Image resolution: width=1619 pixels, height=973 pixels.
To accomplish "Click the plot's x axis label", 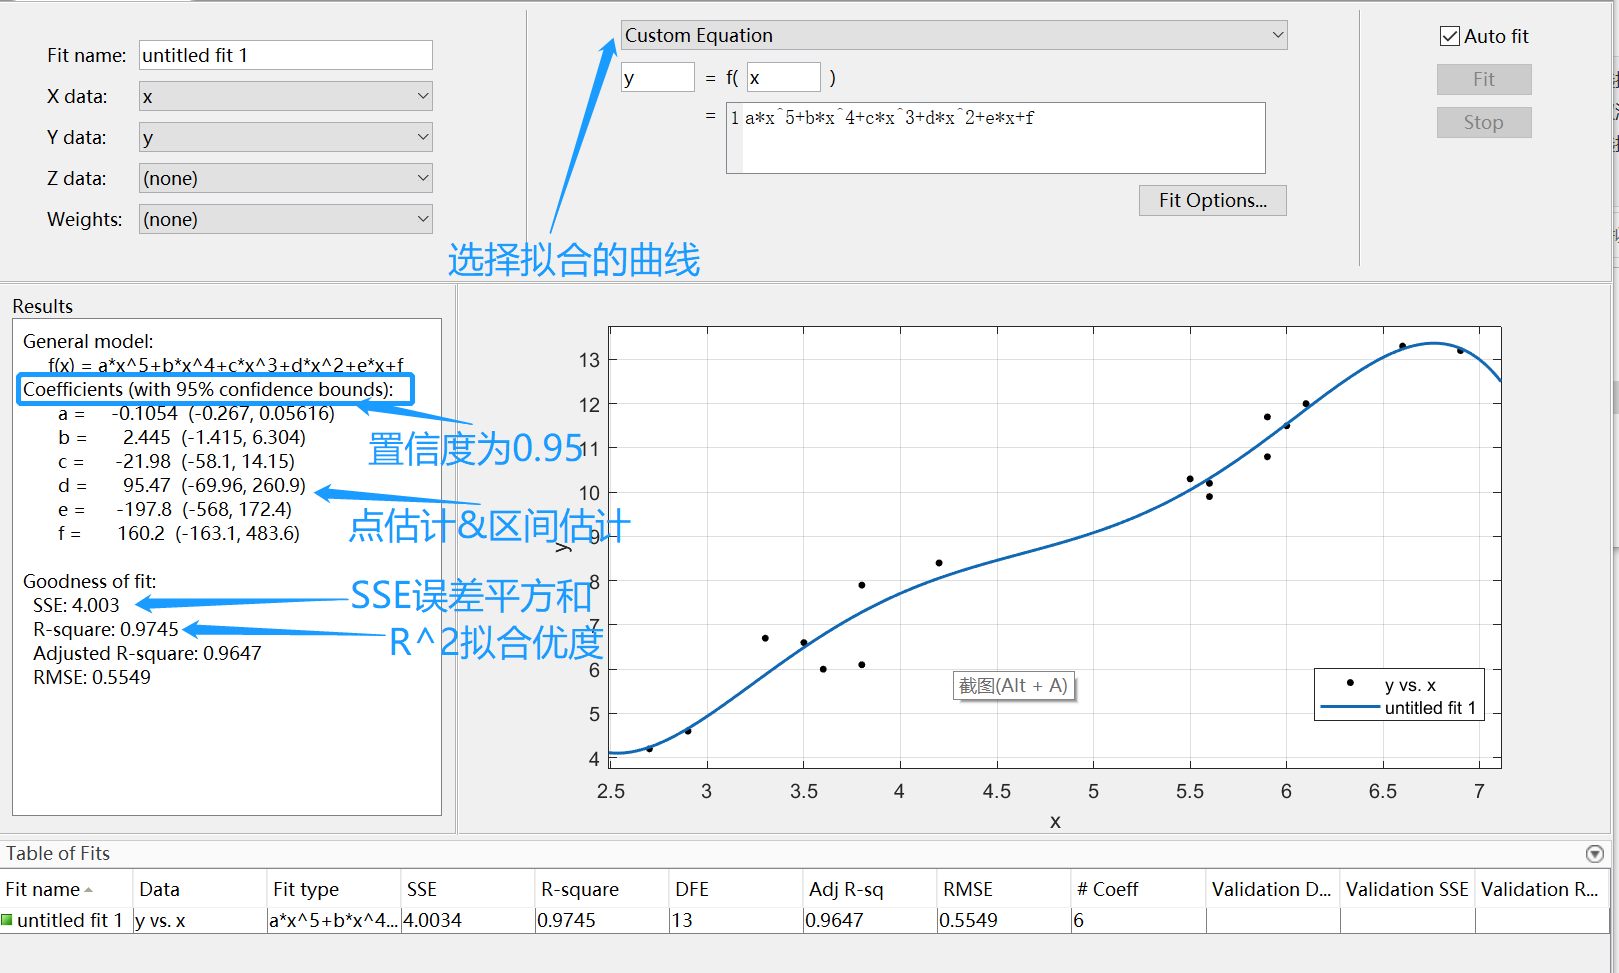I will pyautogui.click(x=1055, y=822).
